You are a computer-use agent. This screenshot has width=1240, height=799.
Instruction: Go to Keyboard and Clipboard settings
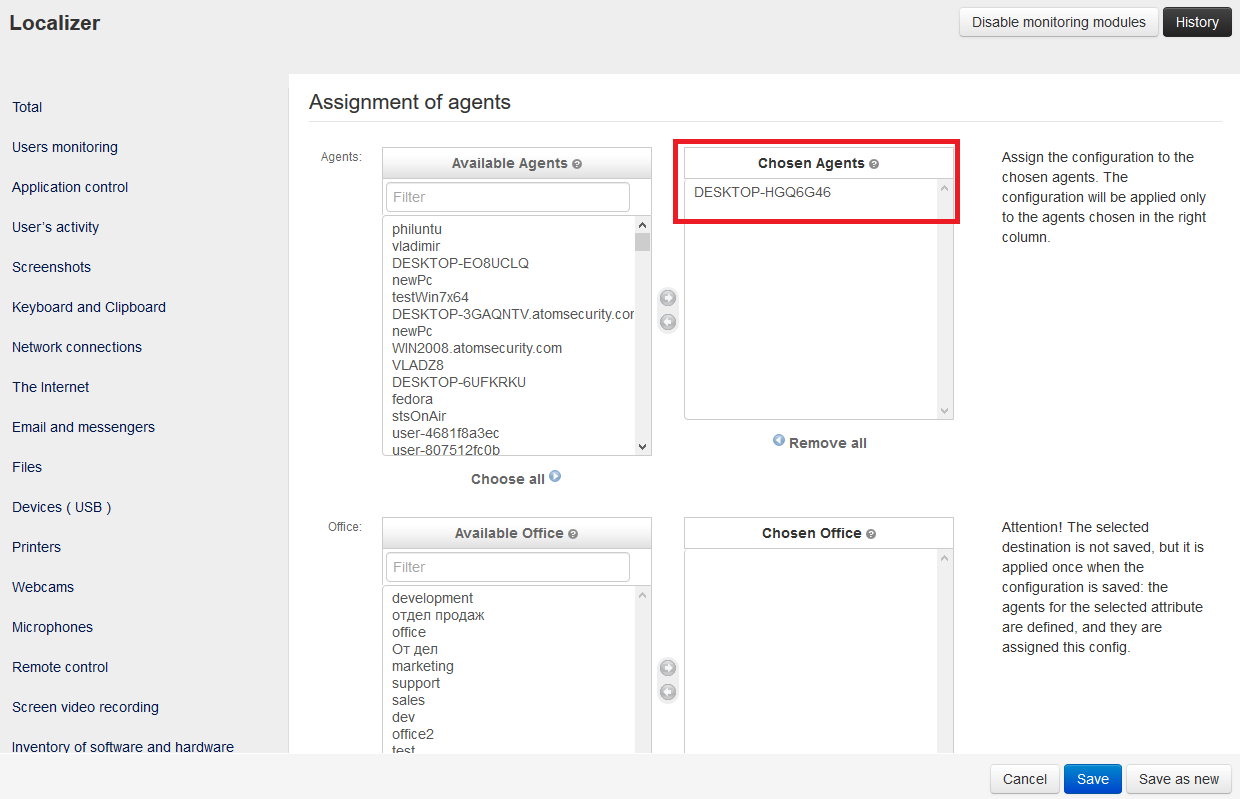[89, 307]
